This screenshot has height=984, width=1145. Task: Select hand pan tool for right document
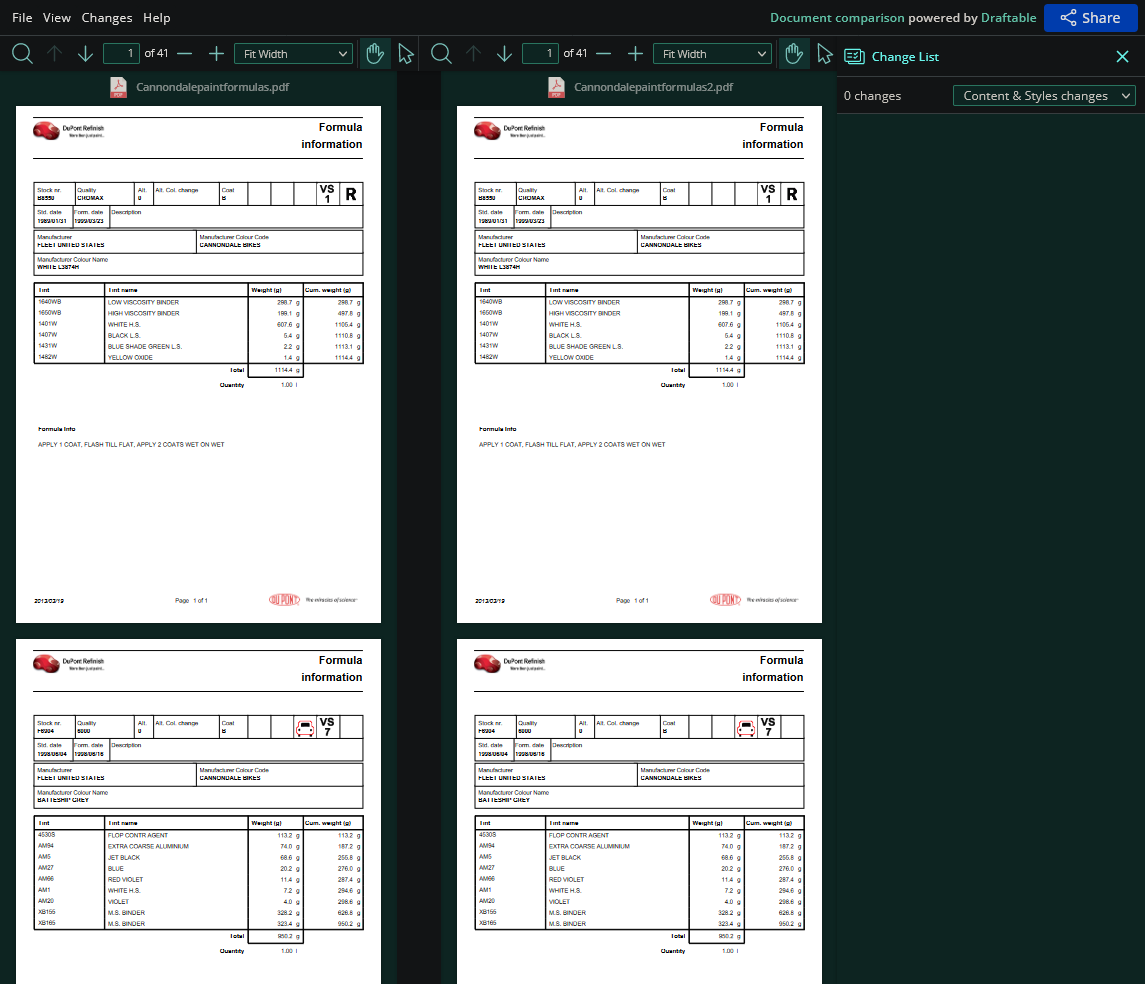pos(794,53)
